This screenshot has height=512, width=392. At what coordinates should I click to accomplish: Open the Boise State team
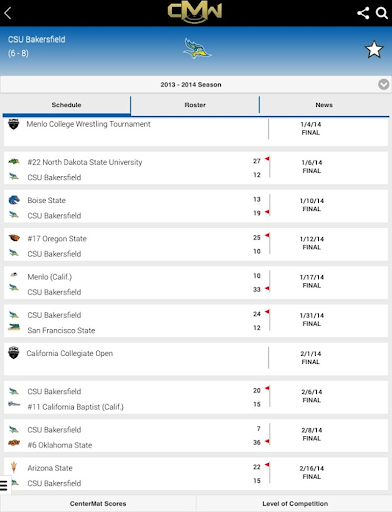coord(46,200)
